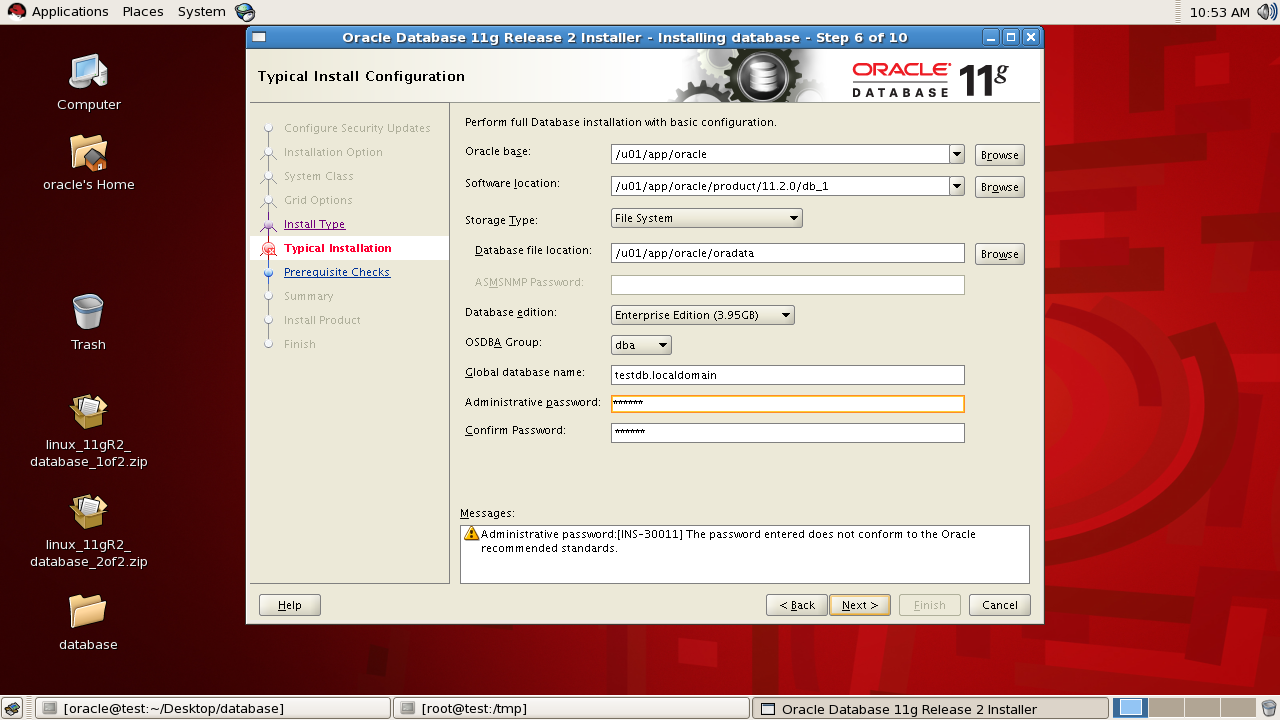Click the Cancel button
1280x720 pixels.
[1000, 605]
